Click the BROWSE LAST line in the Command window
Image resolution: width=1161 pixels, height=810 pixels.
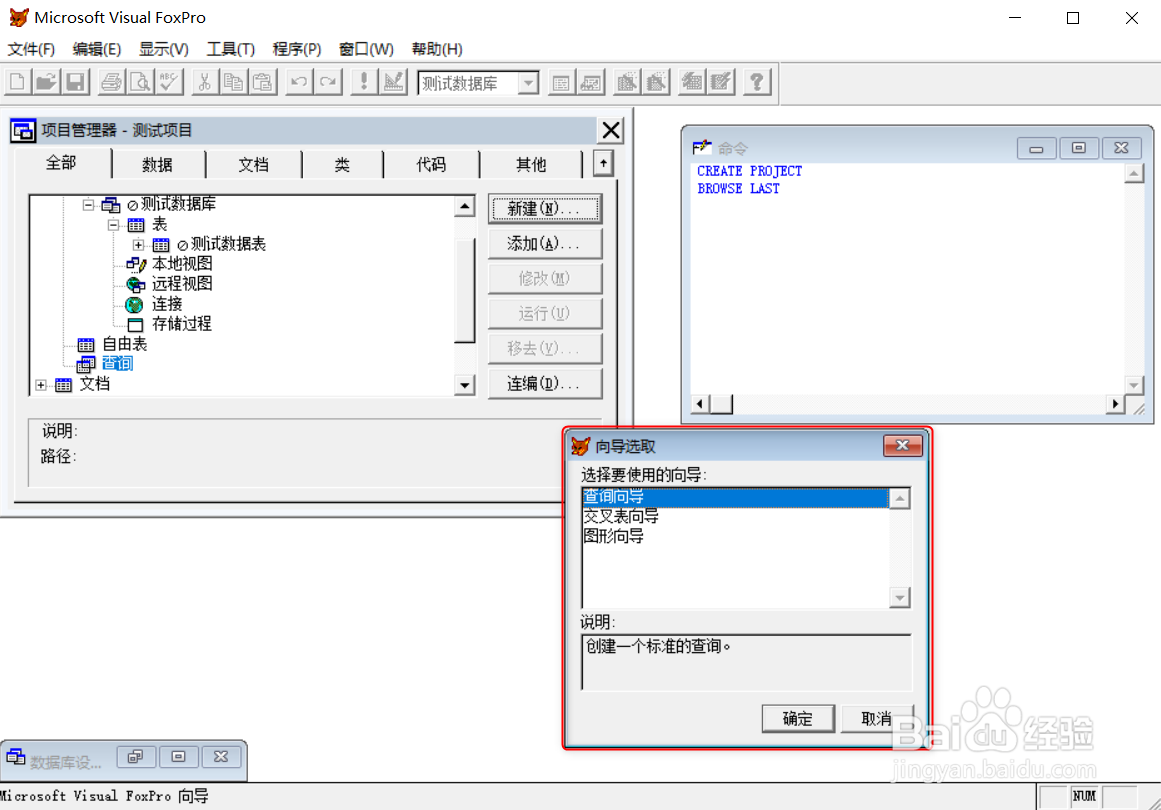point(738,189)
